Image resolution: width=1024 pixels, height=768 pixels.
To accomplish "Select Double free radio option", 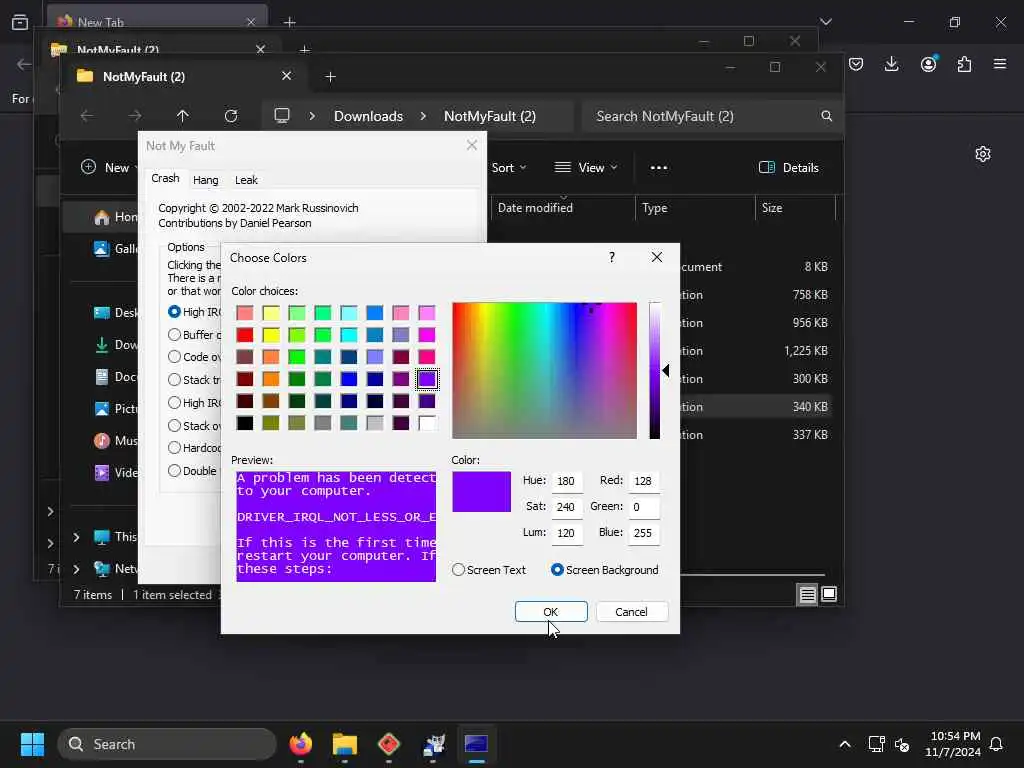I will pyautogui.click(x=174, y=470).
